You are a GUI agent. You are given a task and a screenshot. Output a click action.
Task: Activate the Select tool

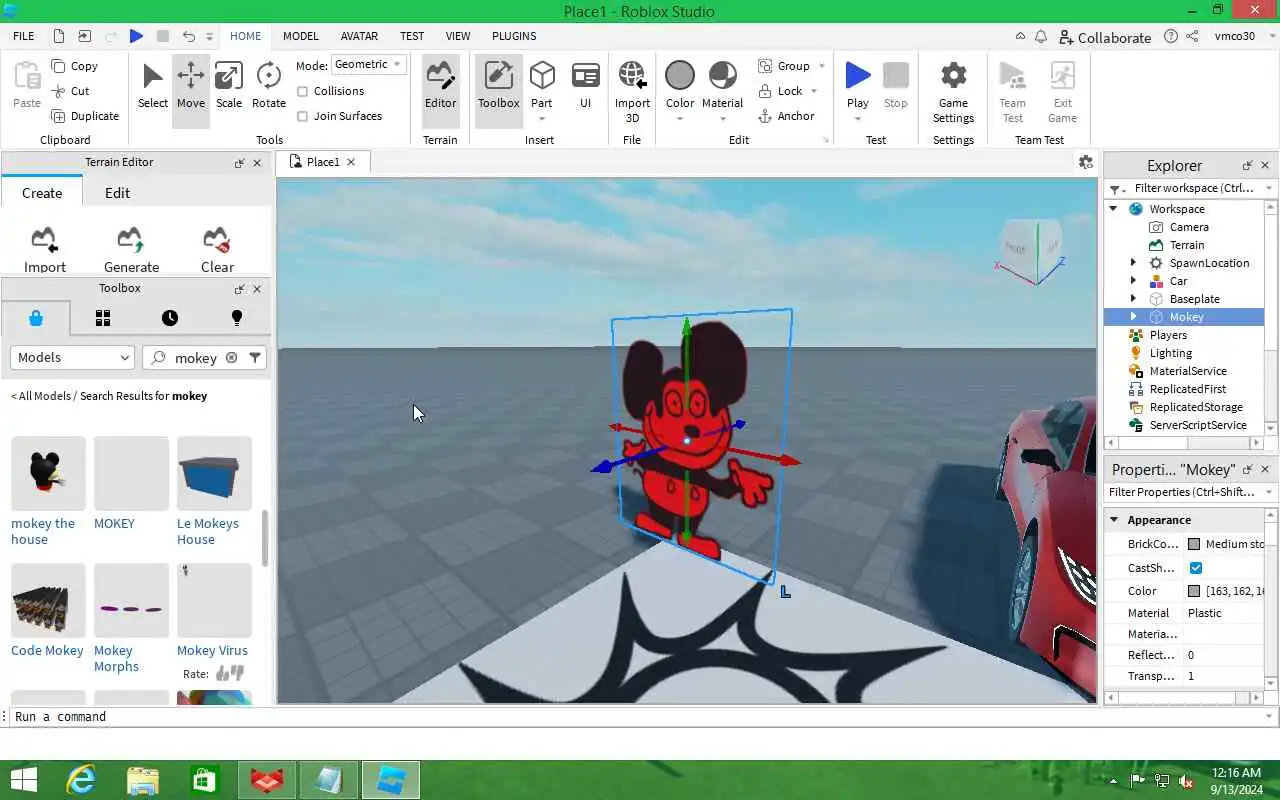tap(153, 86)
